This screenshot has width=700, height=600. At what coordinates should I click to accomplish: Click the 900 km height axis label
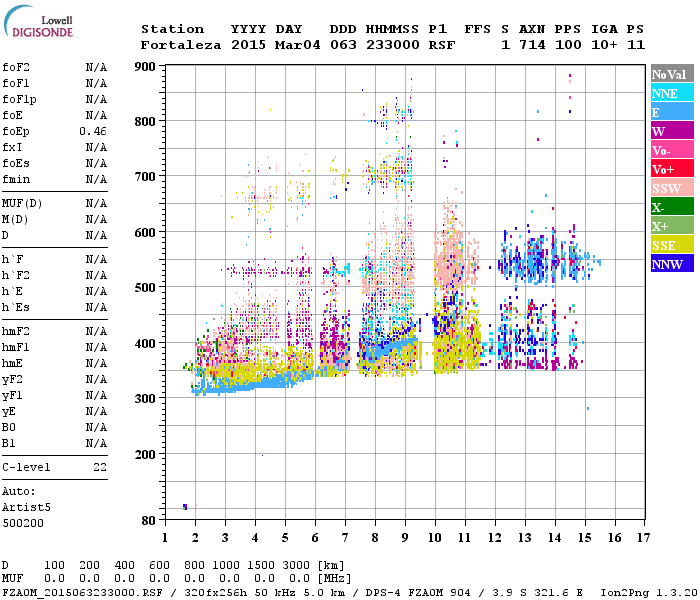(x=145, y=67)
